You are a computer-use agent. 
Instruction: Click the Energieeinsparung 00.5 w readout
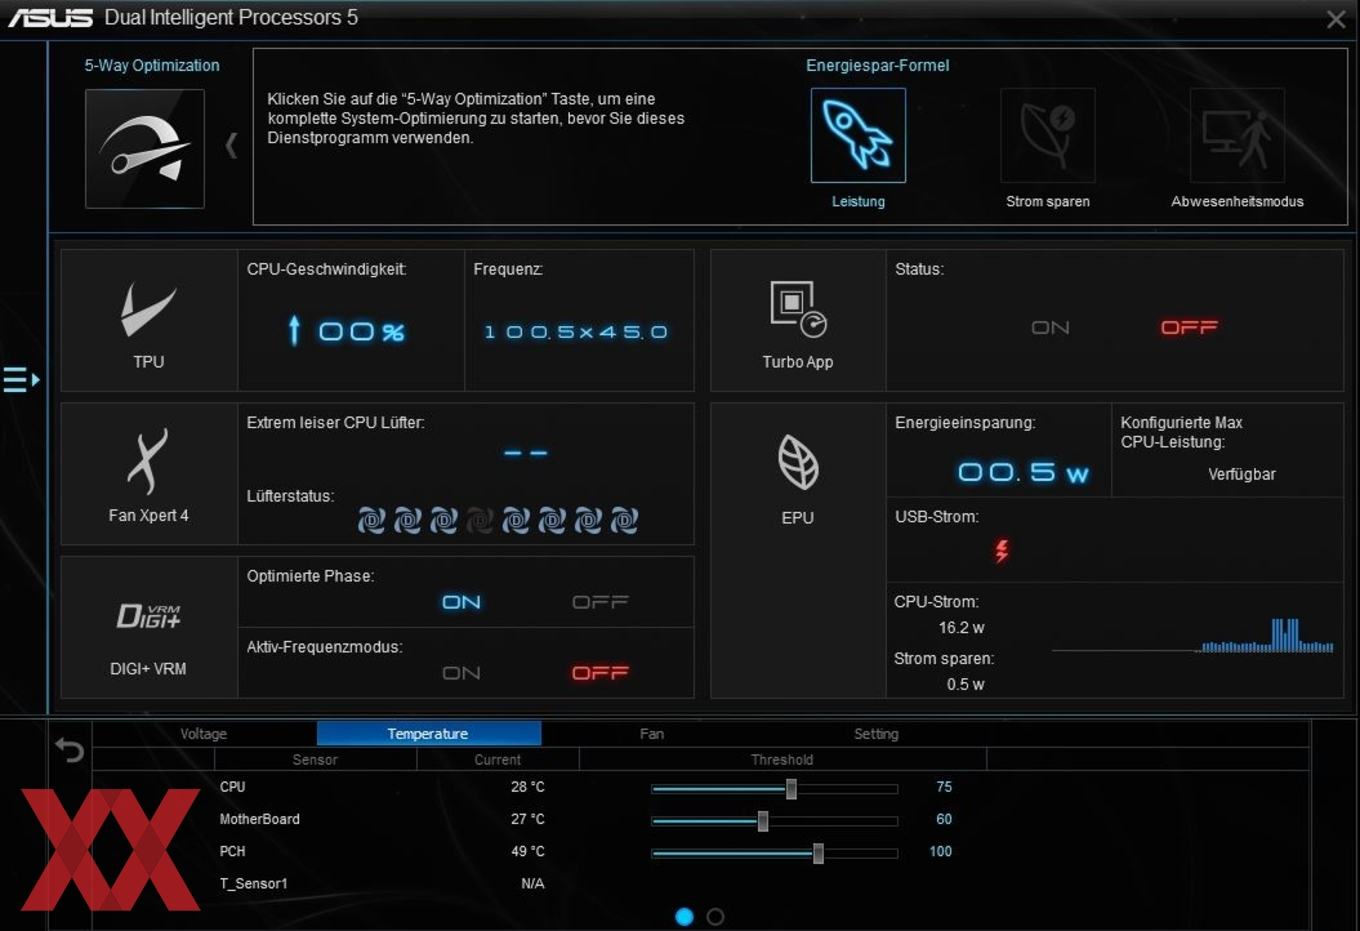pyautogui.click(x=1022, y=472)
